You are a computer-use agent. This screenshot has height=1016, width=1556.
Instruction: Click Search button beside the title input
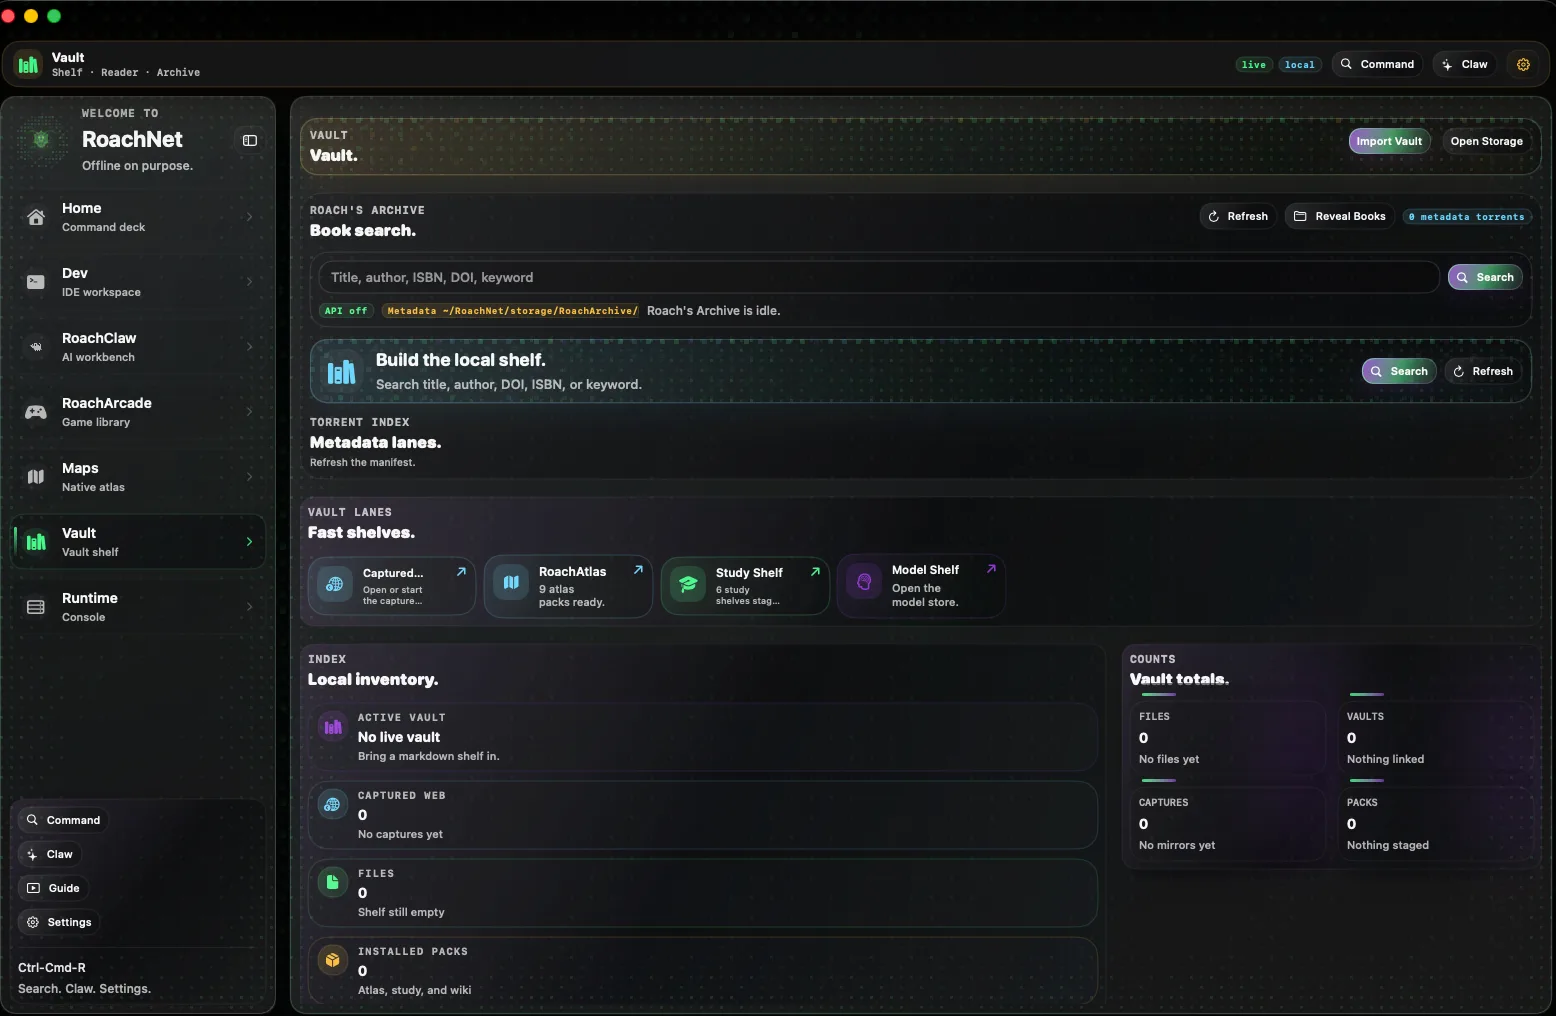tap(1485, 277)
